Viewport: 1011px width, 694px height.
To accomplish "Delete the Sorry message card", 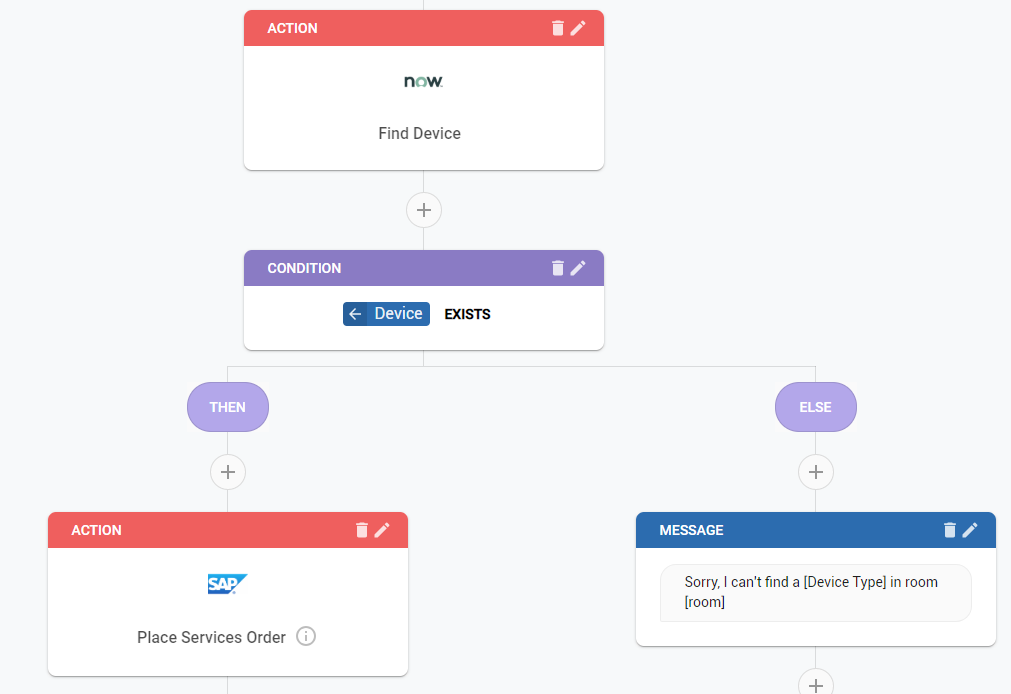I will (950, 530).
